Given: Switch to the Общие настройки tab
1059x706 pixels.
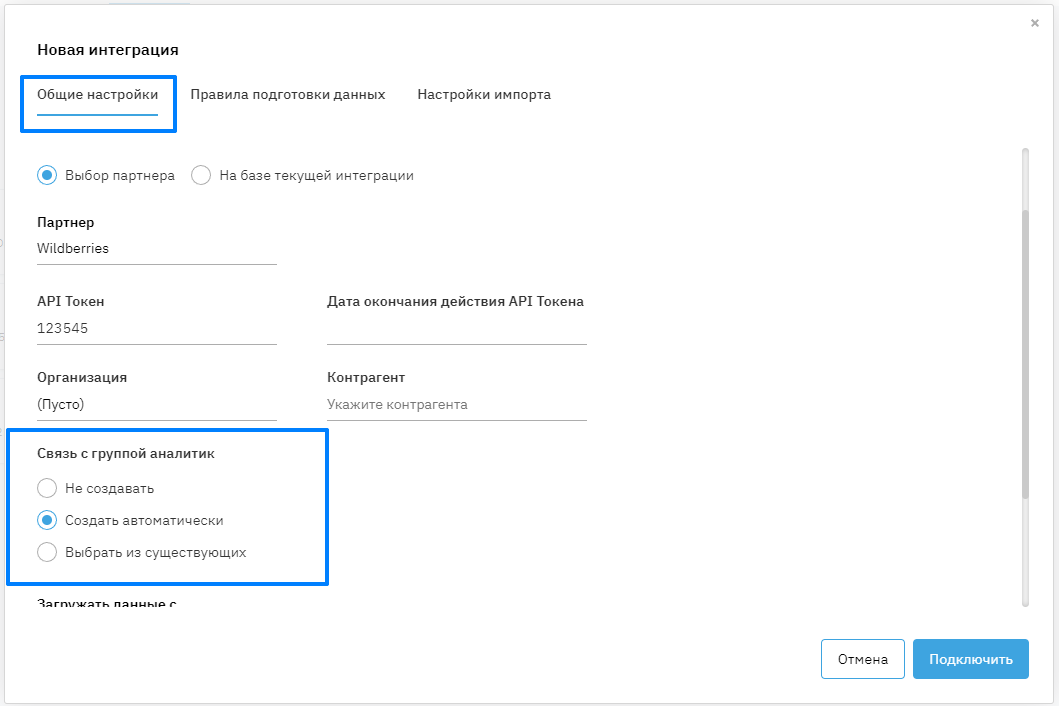Looking at the screenshot, I should pyautogui.click(x=97, y=95).
